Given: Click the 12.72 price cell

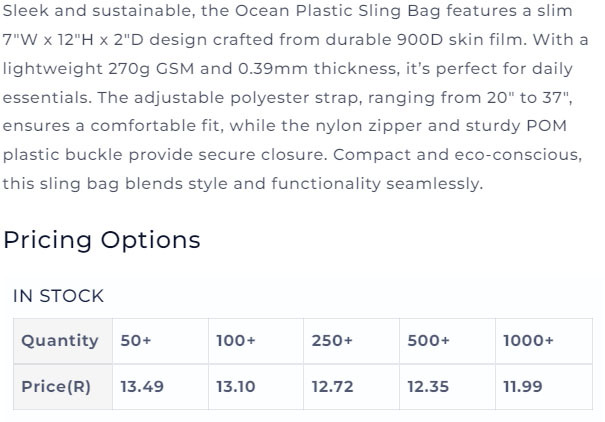Looking at the screenshot, I should click(352, 387).
